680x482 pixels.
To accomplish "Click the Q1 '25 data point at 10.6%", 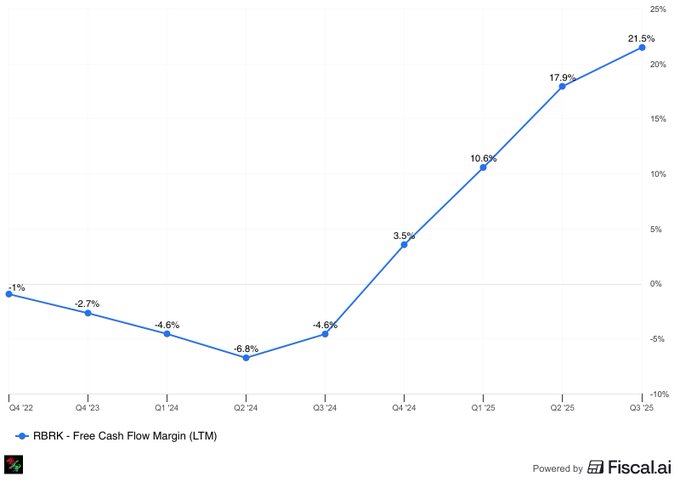I will pyautogui.click(x=483, y=167).
